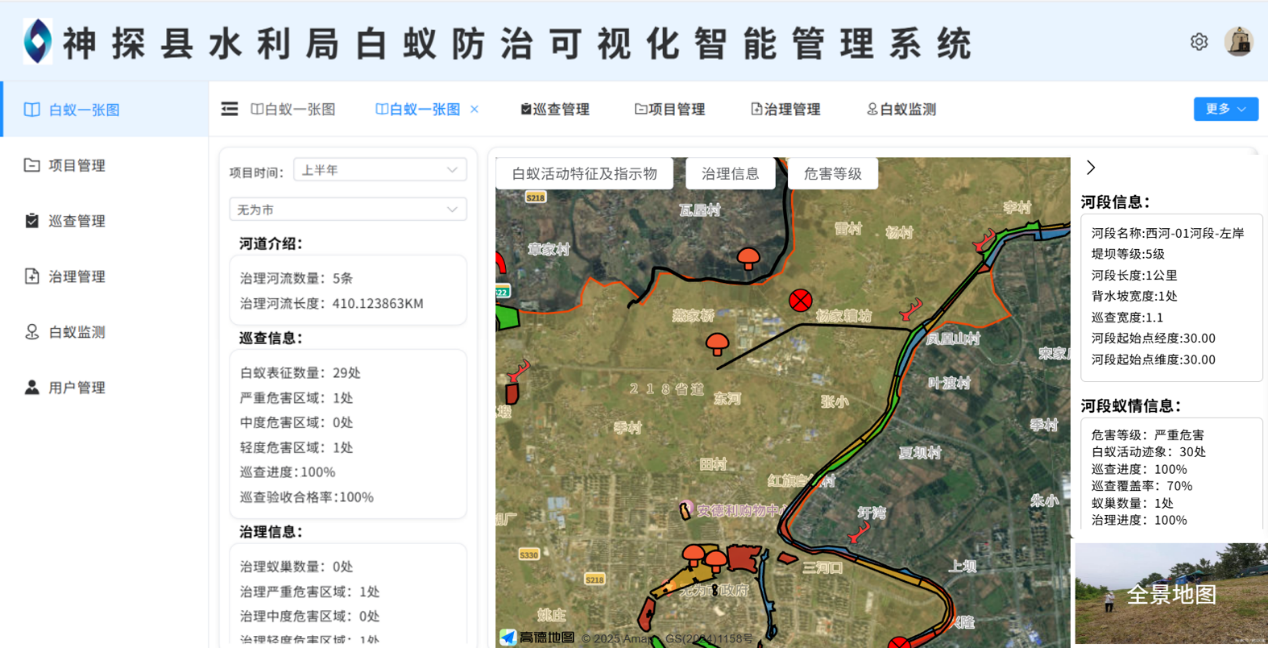Click the green polygon below the 222 road badge
The height and width of the screenshot is (648, 1268).
click(508, 317)
